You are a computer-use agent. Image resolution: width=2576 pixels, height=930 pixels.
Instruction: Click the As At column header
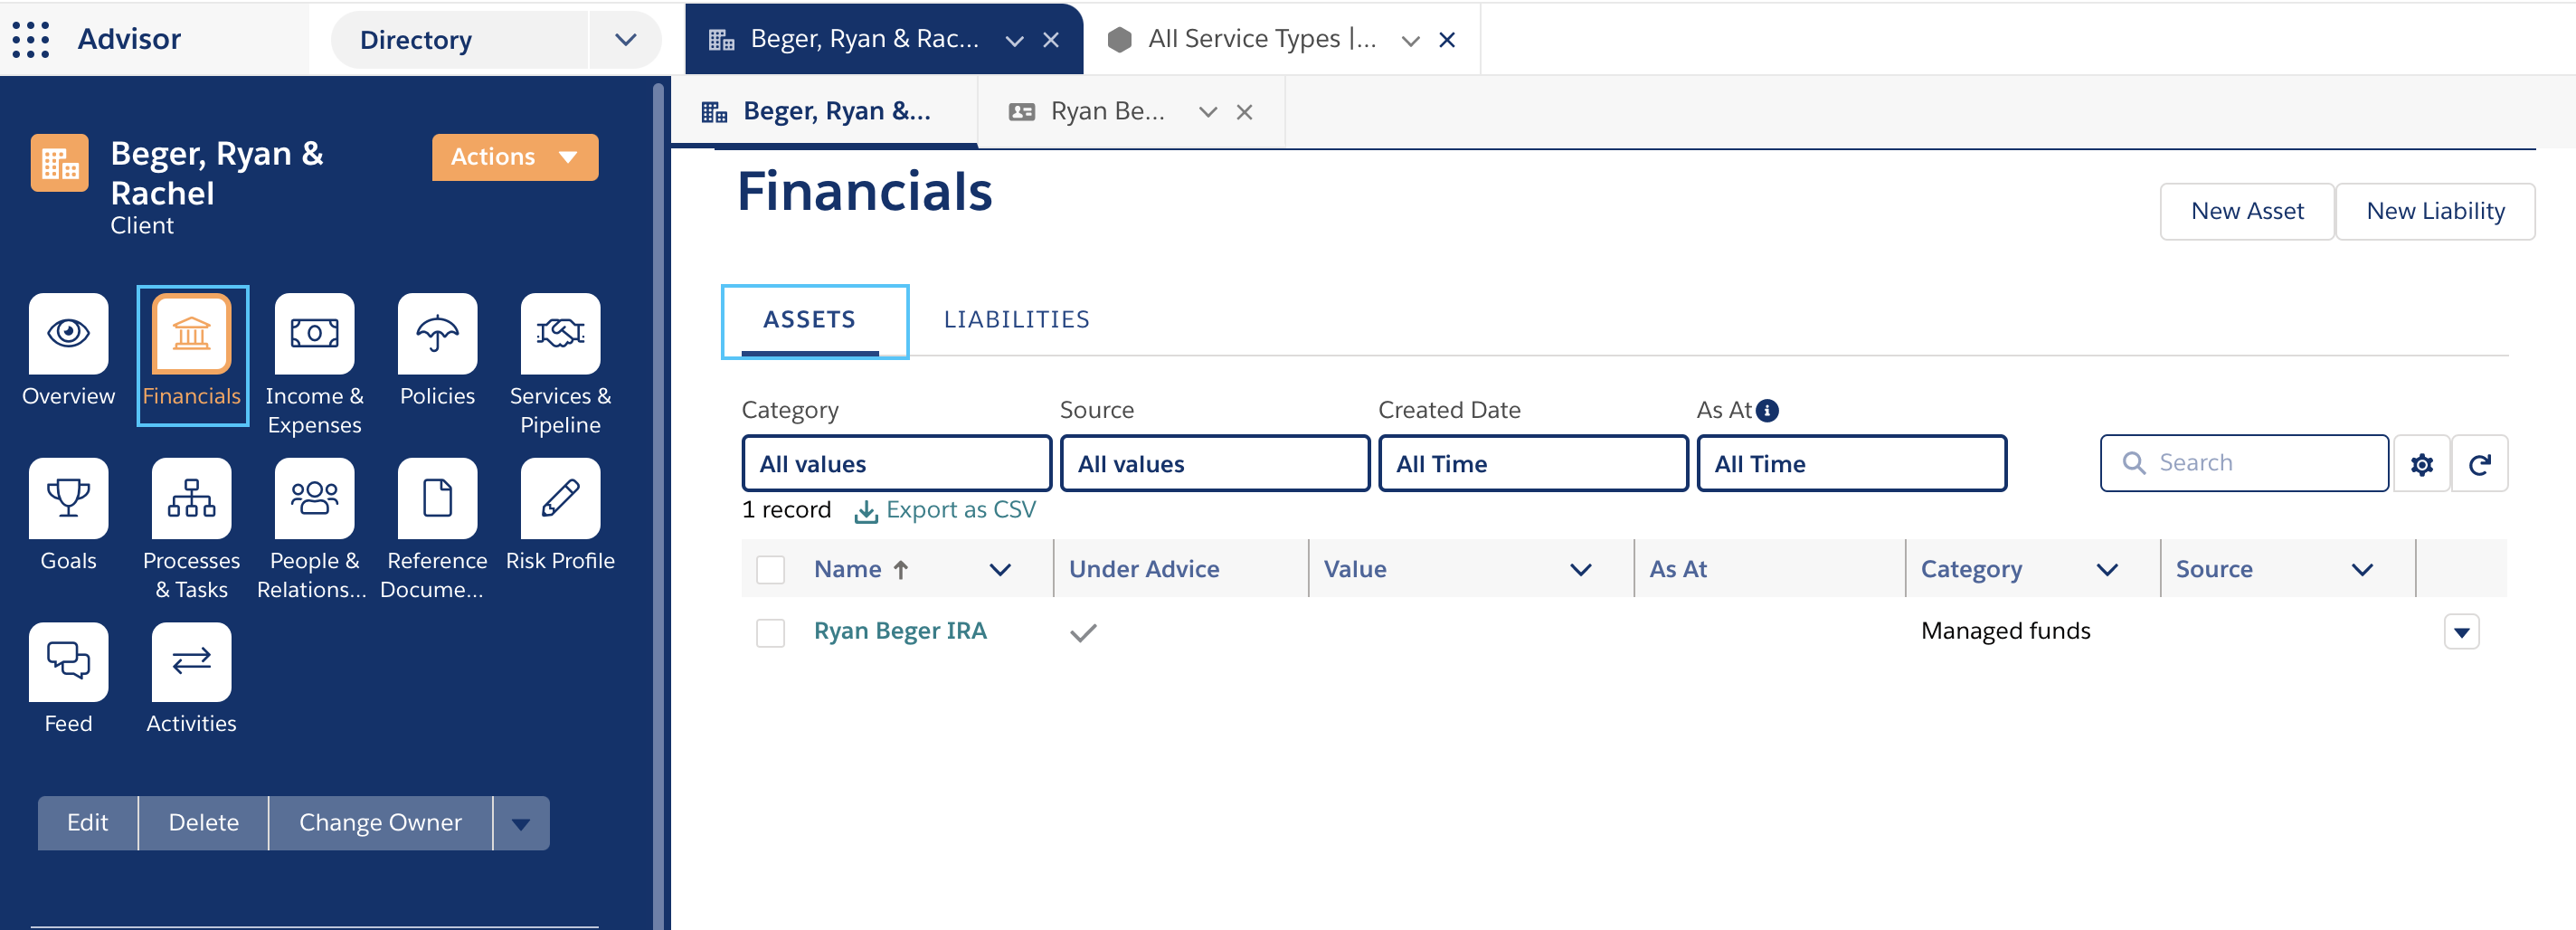(1678, 569)
